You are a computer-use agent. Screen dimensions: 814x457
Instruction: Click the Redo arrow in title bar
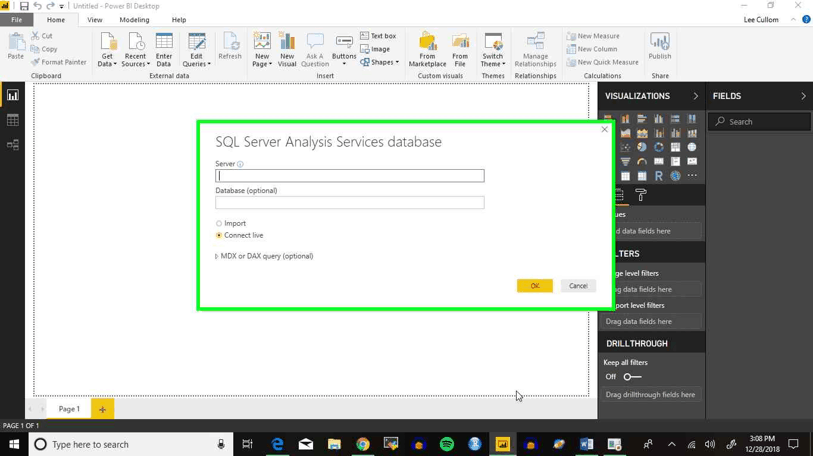(50, 6)
